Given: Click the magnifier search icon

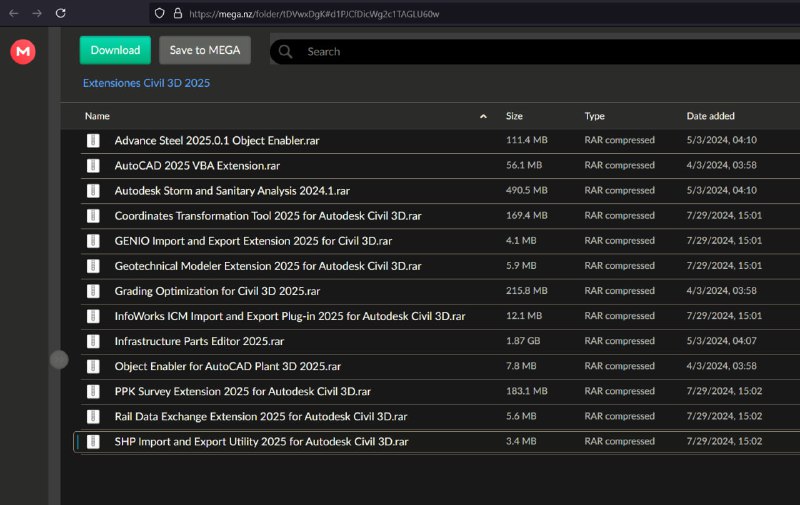Looking at the screenshot, I should [286, 52].
